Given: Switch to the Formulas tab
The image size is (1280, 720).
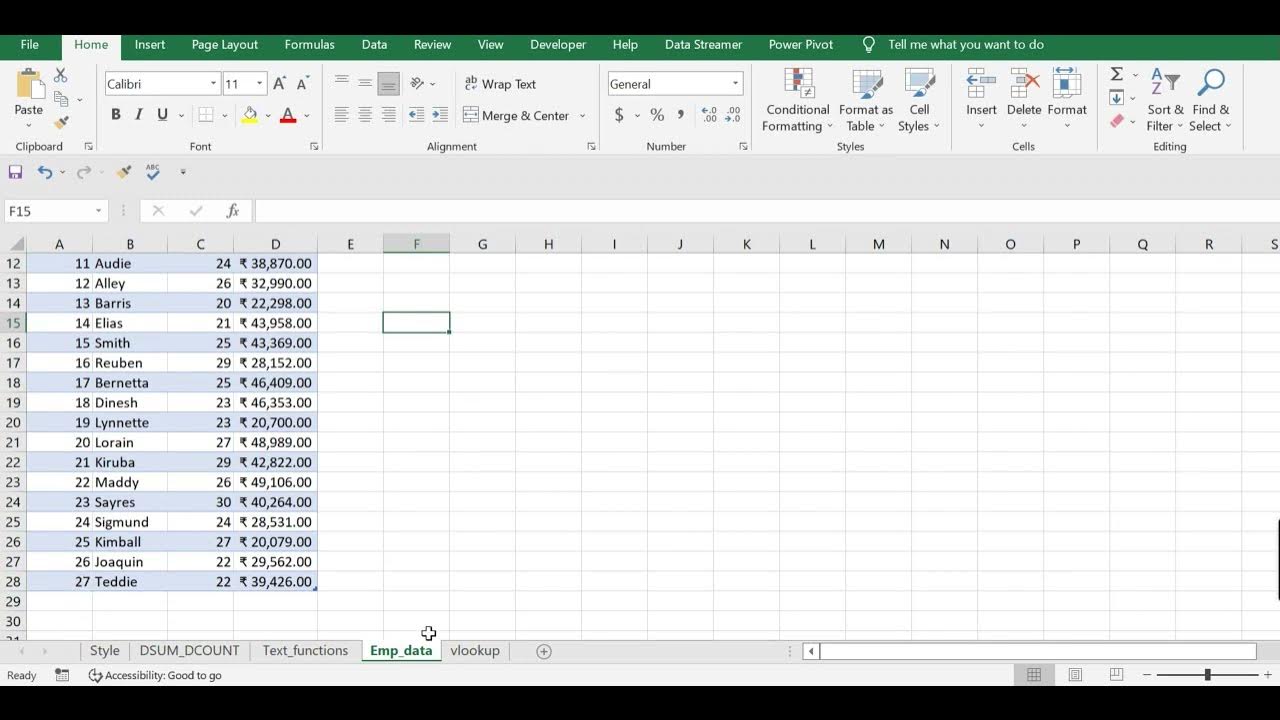Looking at the screenshot, I should [x=309, y=45].
